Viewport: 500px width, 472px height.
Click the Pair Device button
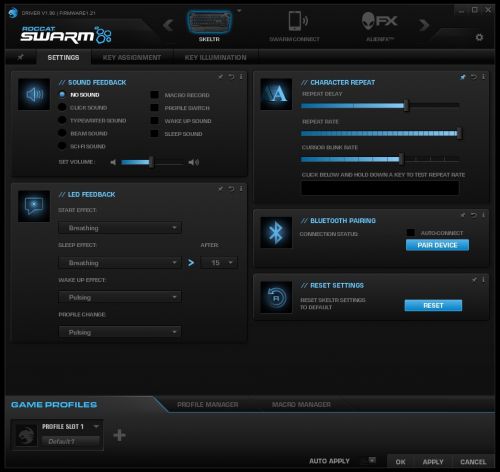(437, 245)
